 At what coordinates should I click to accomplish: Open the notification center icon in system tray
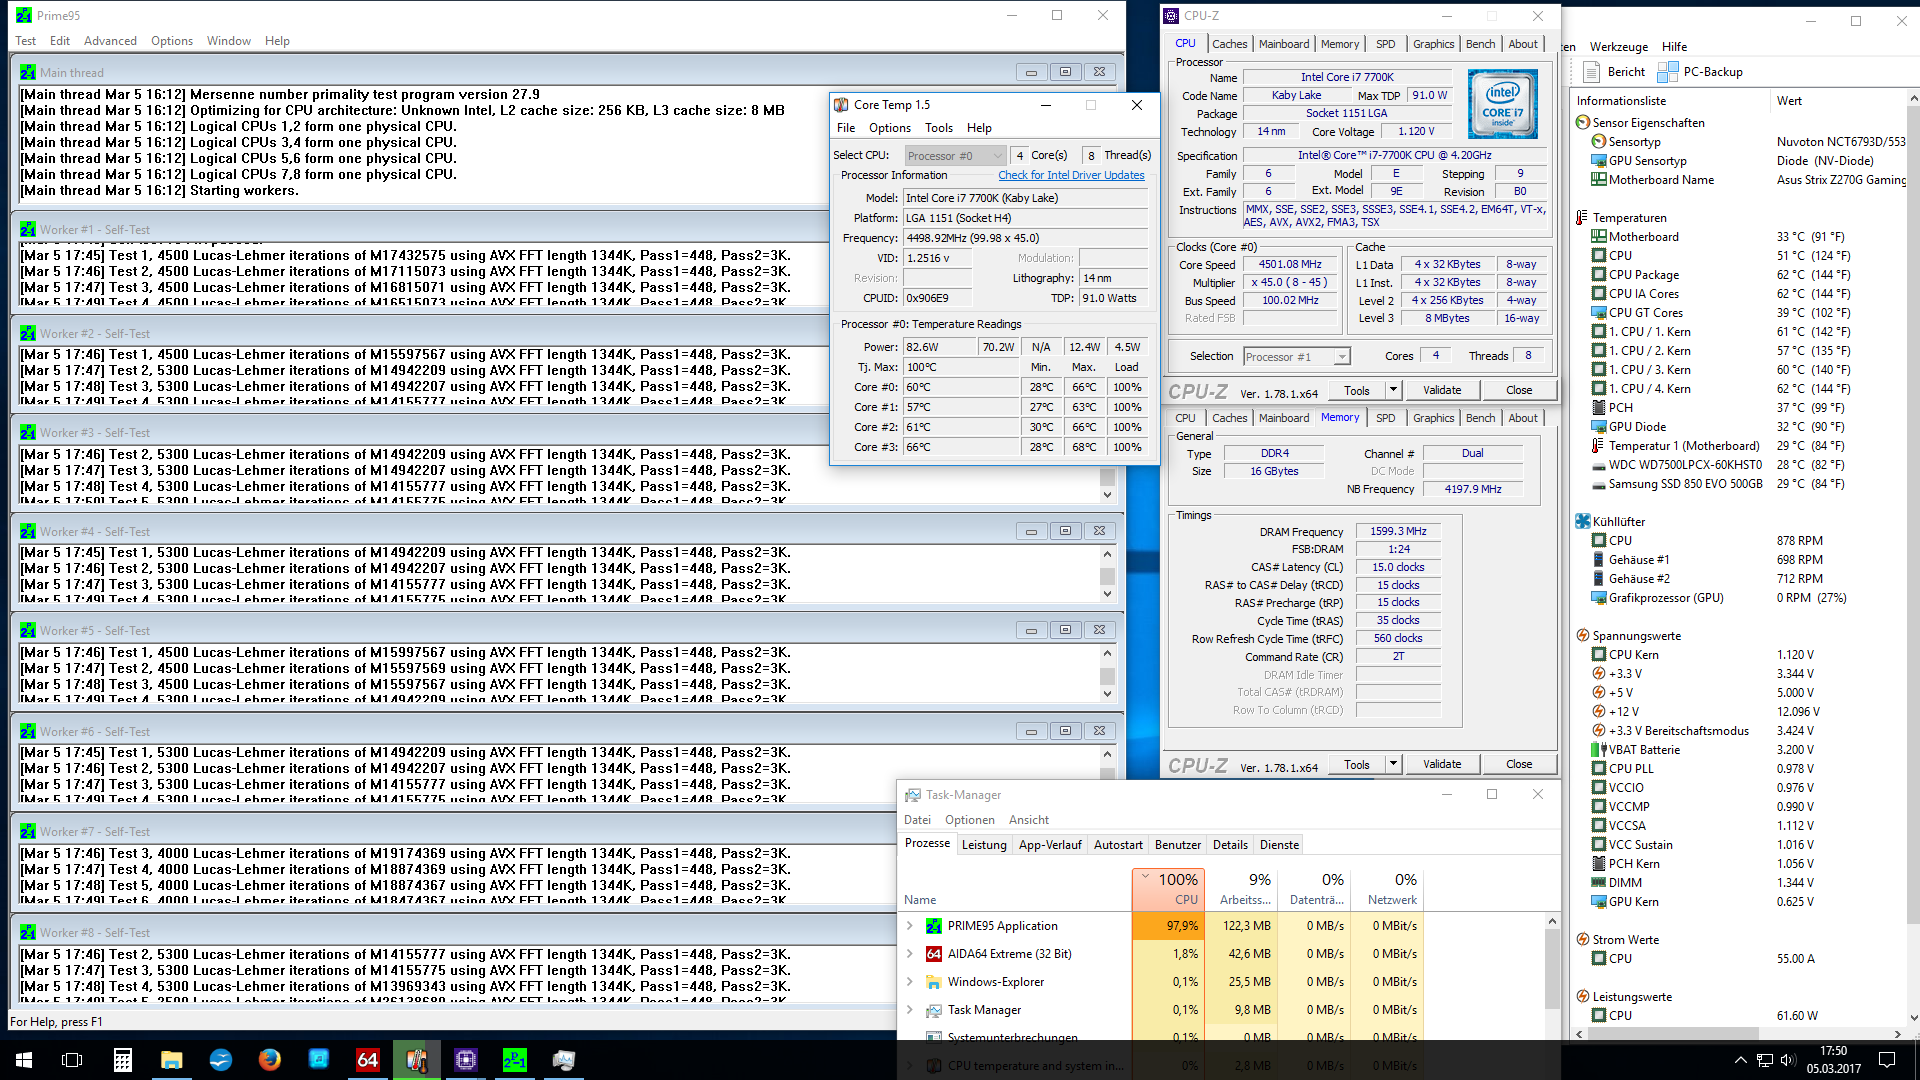point(1887,1060)
